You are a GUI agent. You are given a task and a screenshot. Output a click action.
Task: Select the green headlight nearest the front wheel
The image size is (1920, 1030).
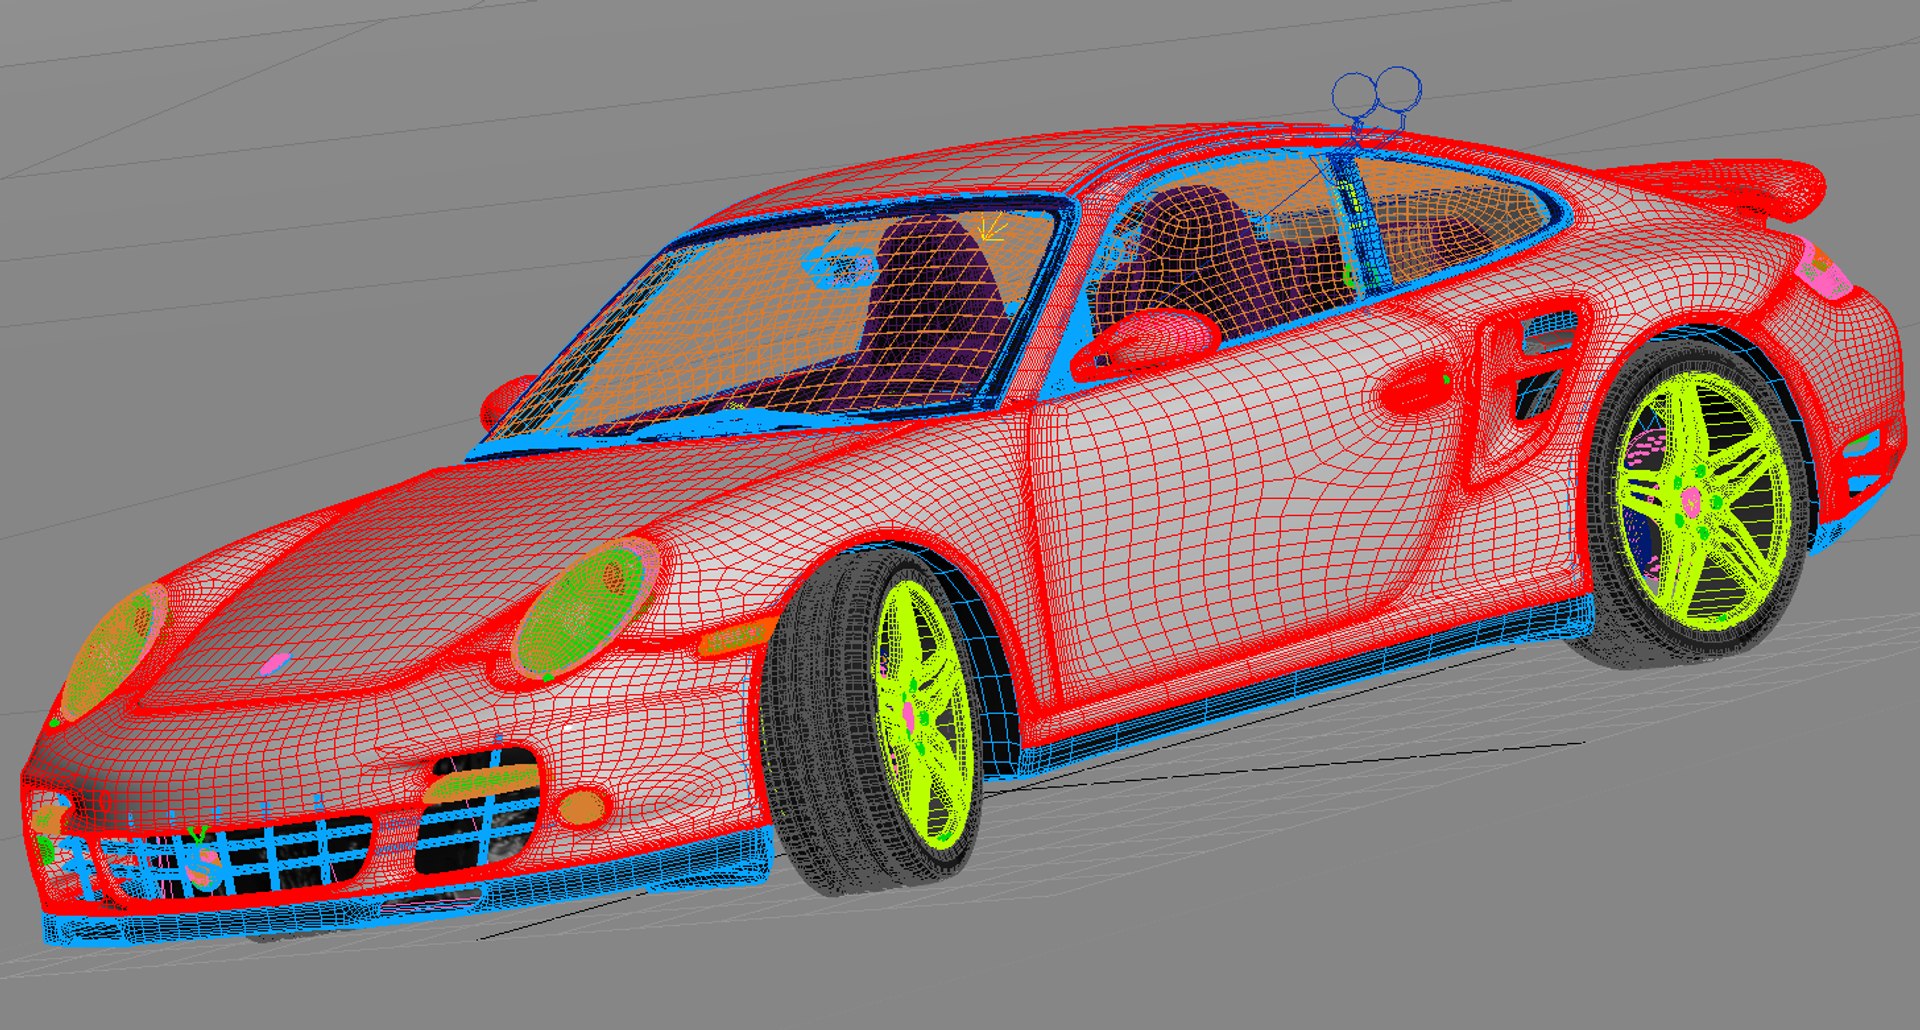tap(583, 609)
